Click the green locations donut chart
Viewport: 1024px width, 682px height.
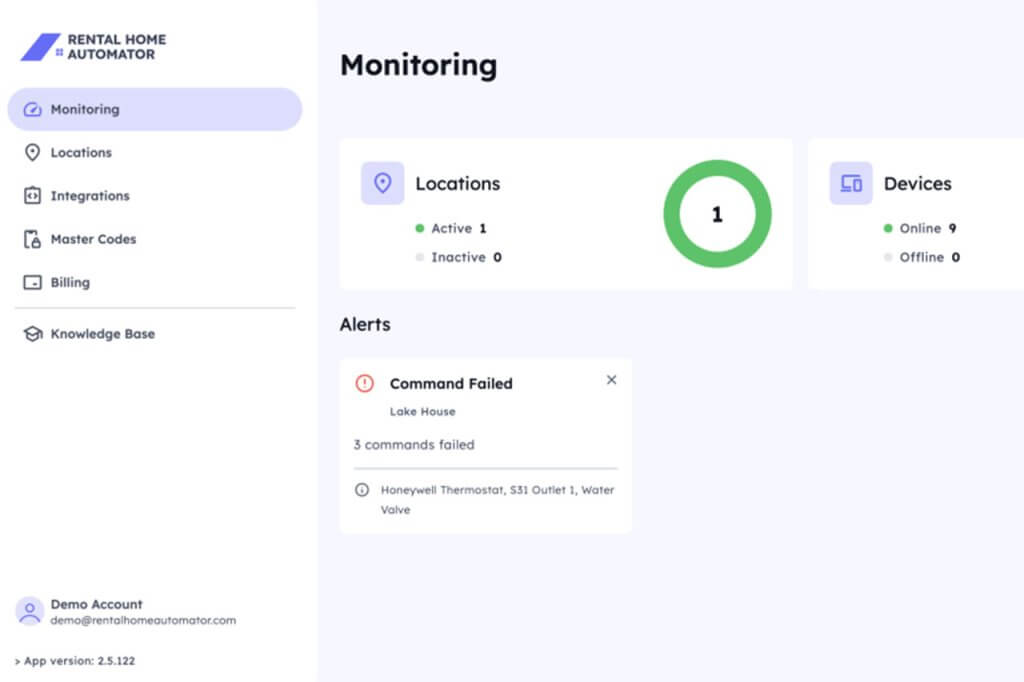click(717, 214)
